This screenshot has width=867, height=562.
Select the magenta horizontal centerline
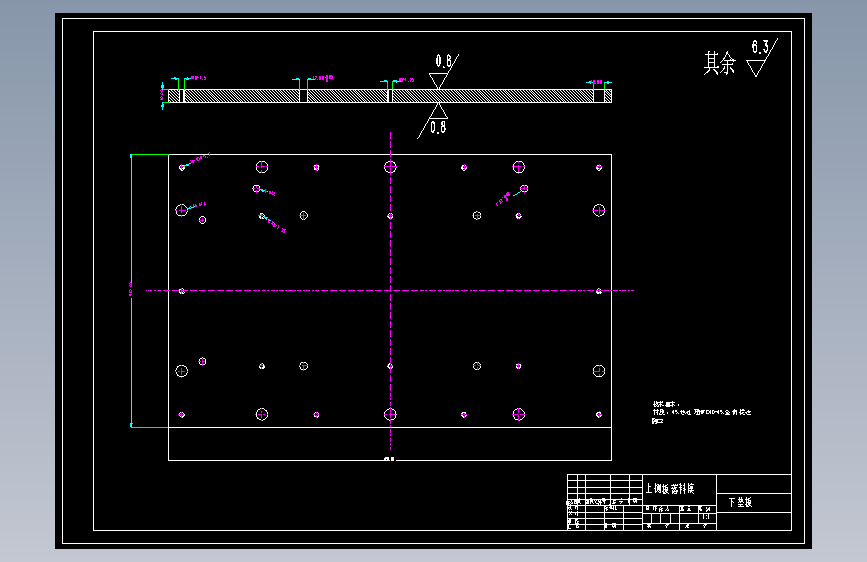pyautogui.click(x=390, y=290)
